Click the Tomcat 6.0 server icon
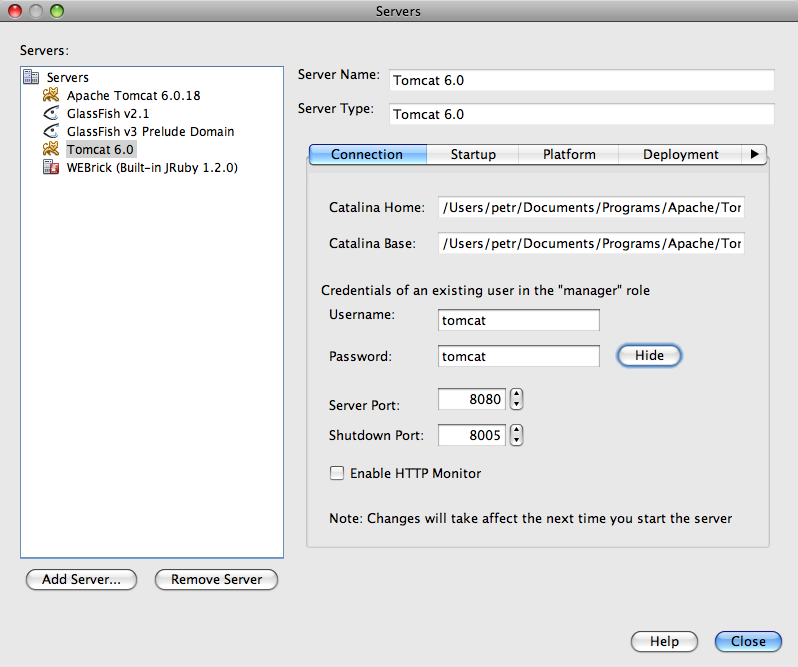Screen dimensions: 798x667 (50, 149)
